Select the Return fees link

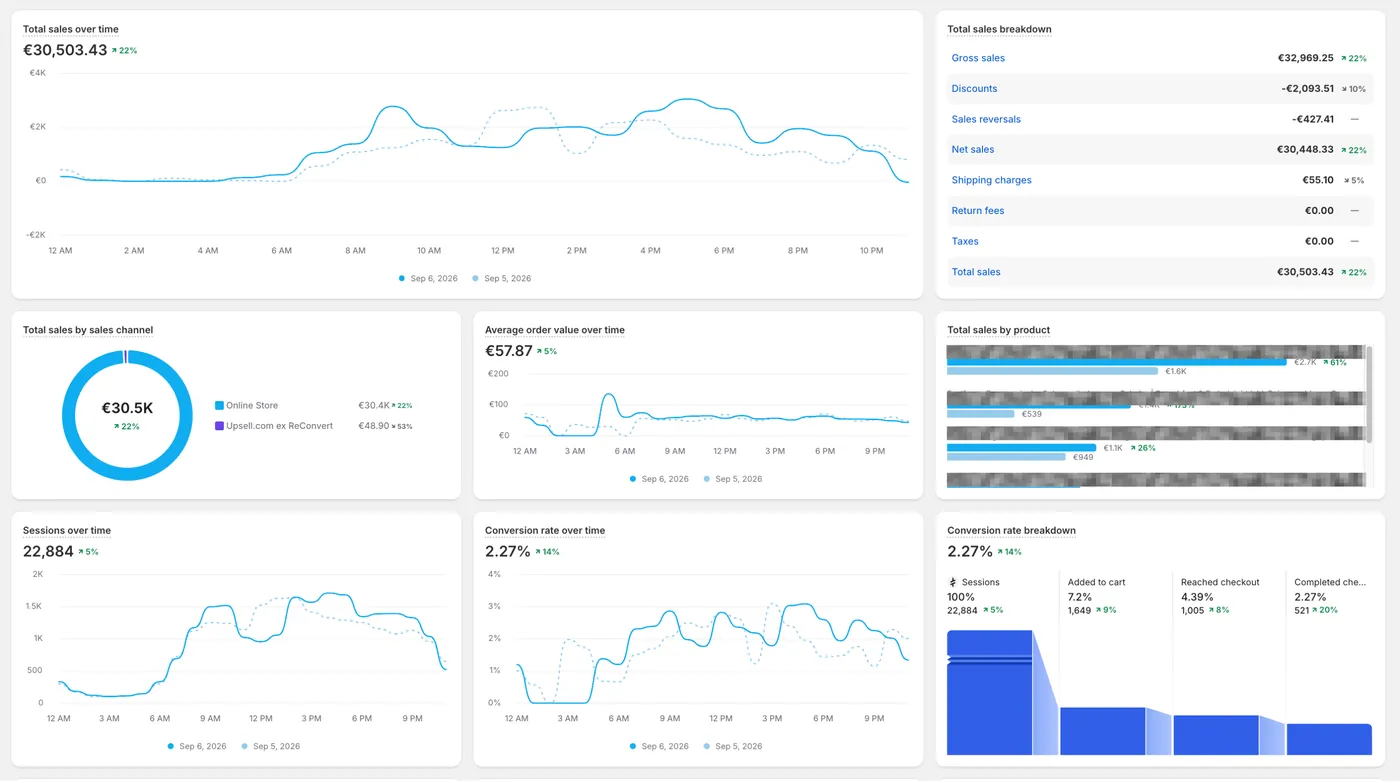coord(978,211)
